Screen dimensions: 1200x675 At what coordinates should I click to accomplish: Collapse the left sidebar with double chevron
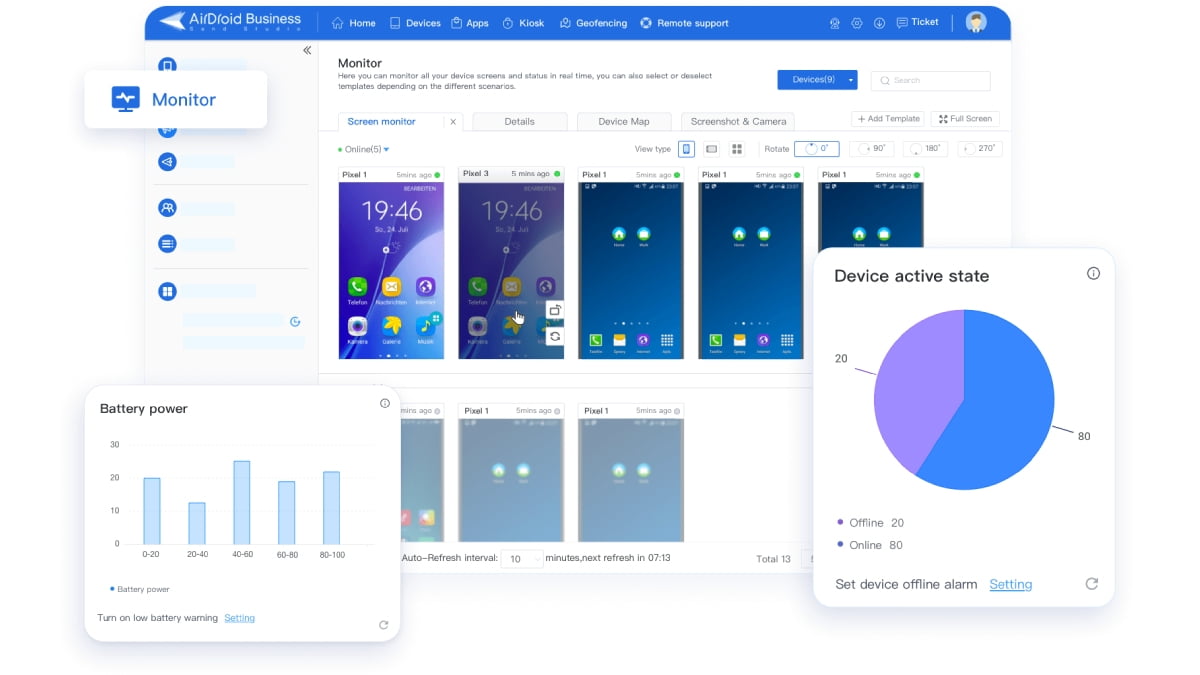click(x=307, y=50)
